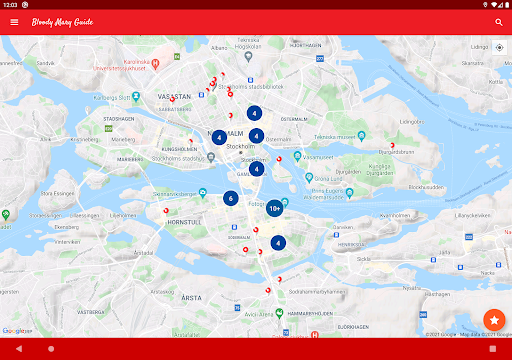
Task: Select the red pin near Vasamuseet
Action: [279, 159]
